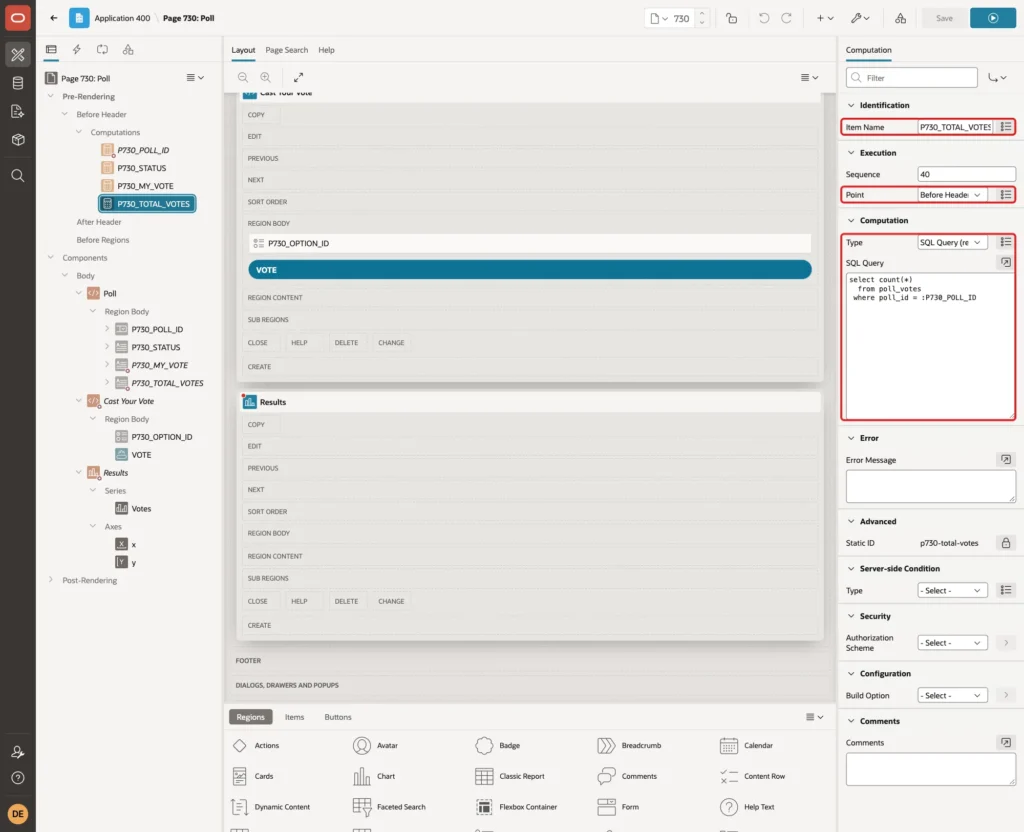The width and height of the screenshot is (1024, 832).
Task: Switch gallery to the Items tab
Action: pos(295,717)
